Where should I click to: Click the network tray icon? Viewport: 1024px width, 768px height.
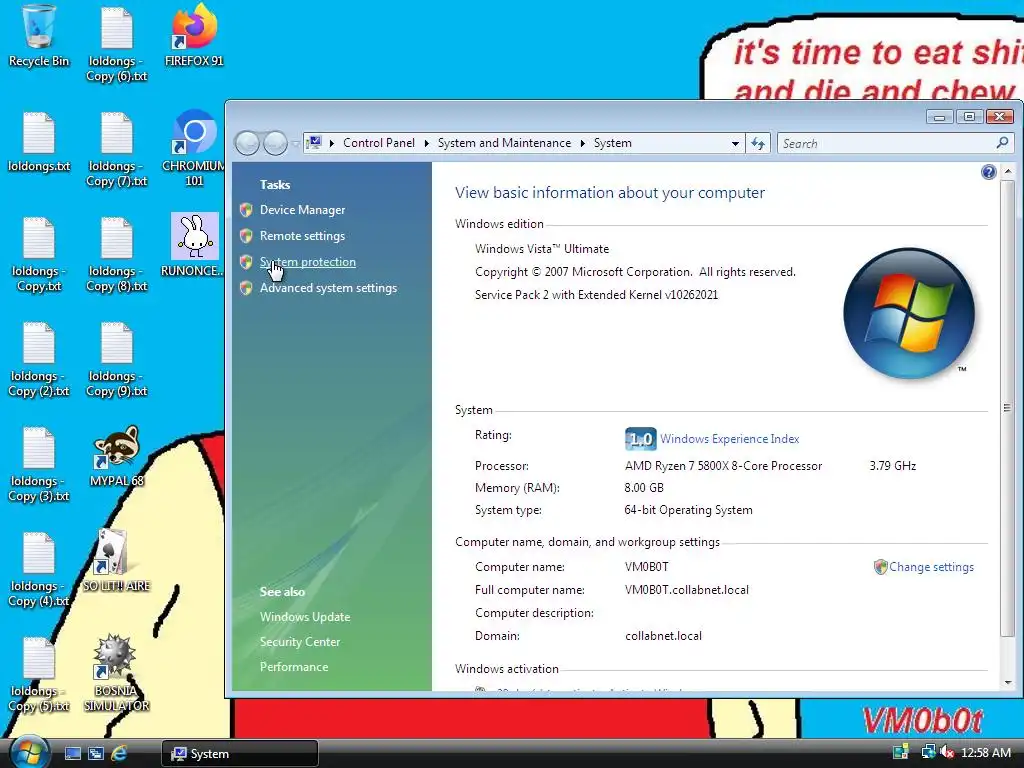click(927, 752)
